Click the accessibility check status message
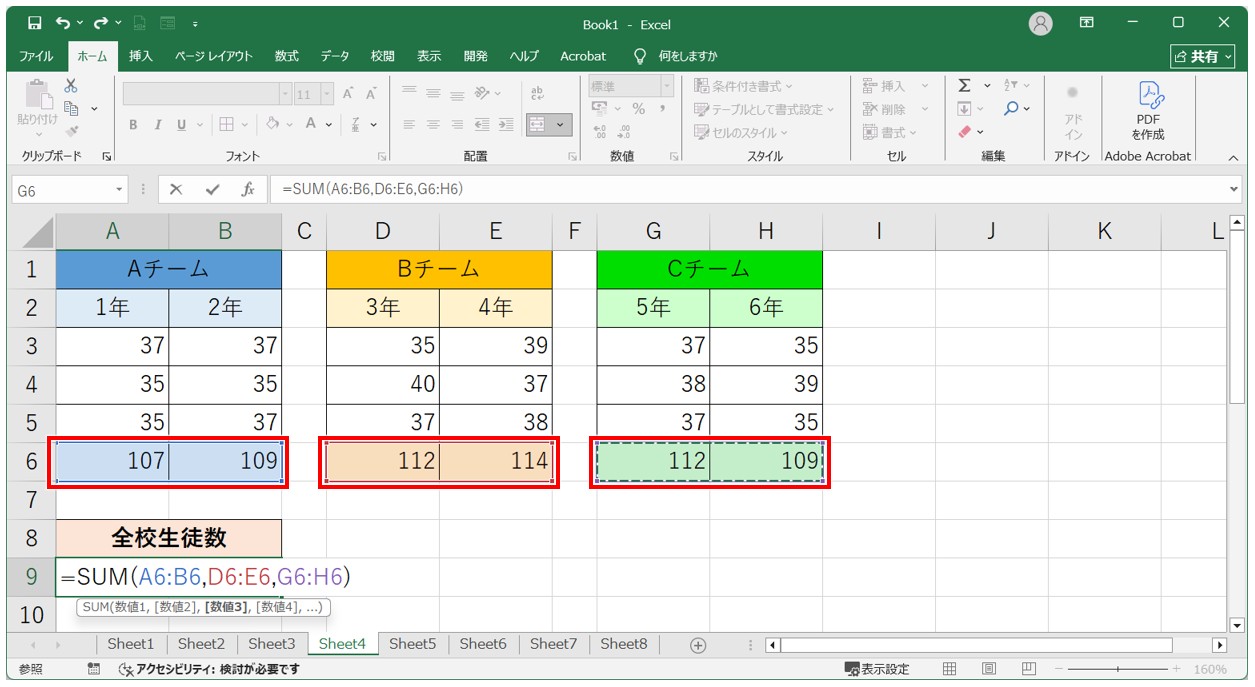This screenshot has height=687, width=1255. point(208,669)
